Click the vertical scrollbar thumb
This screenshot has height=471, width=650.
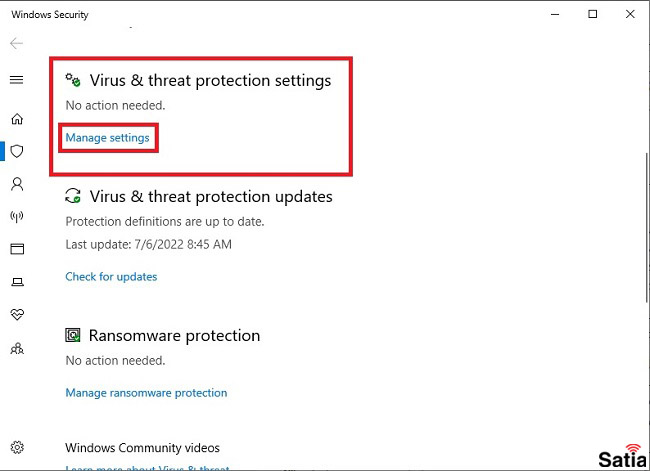tap(647, 228)
